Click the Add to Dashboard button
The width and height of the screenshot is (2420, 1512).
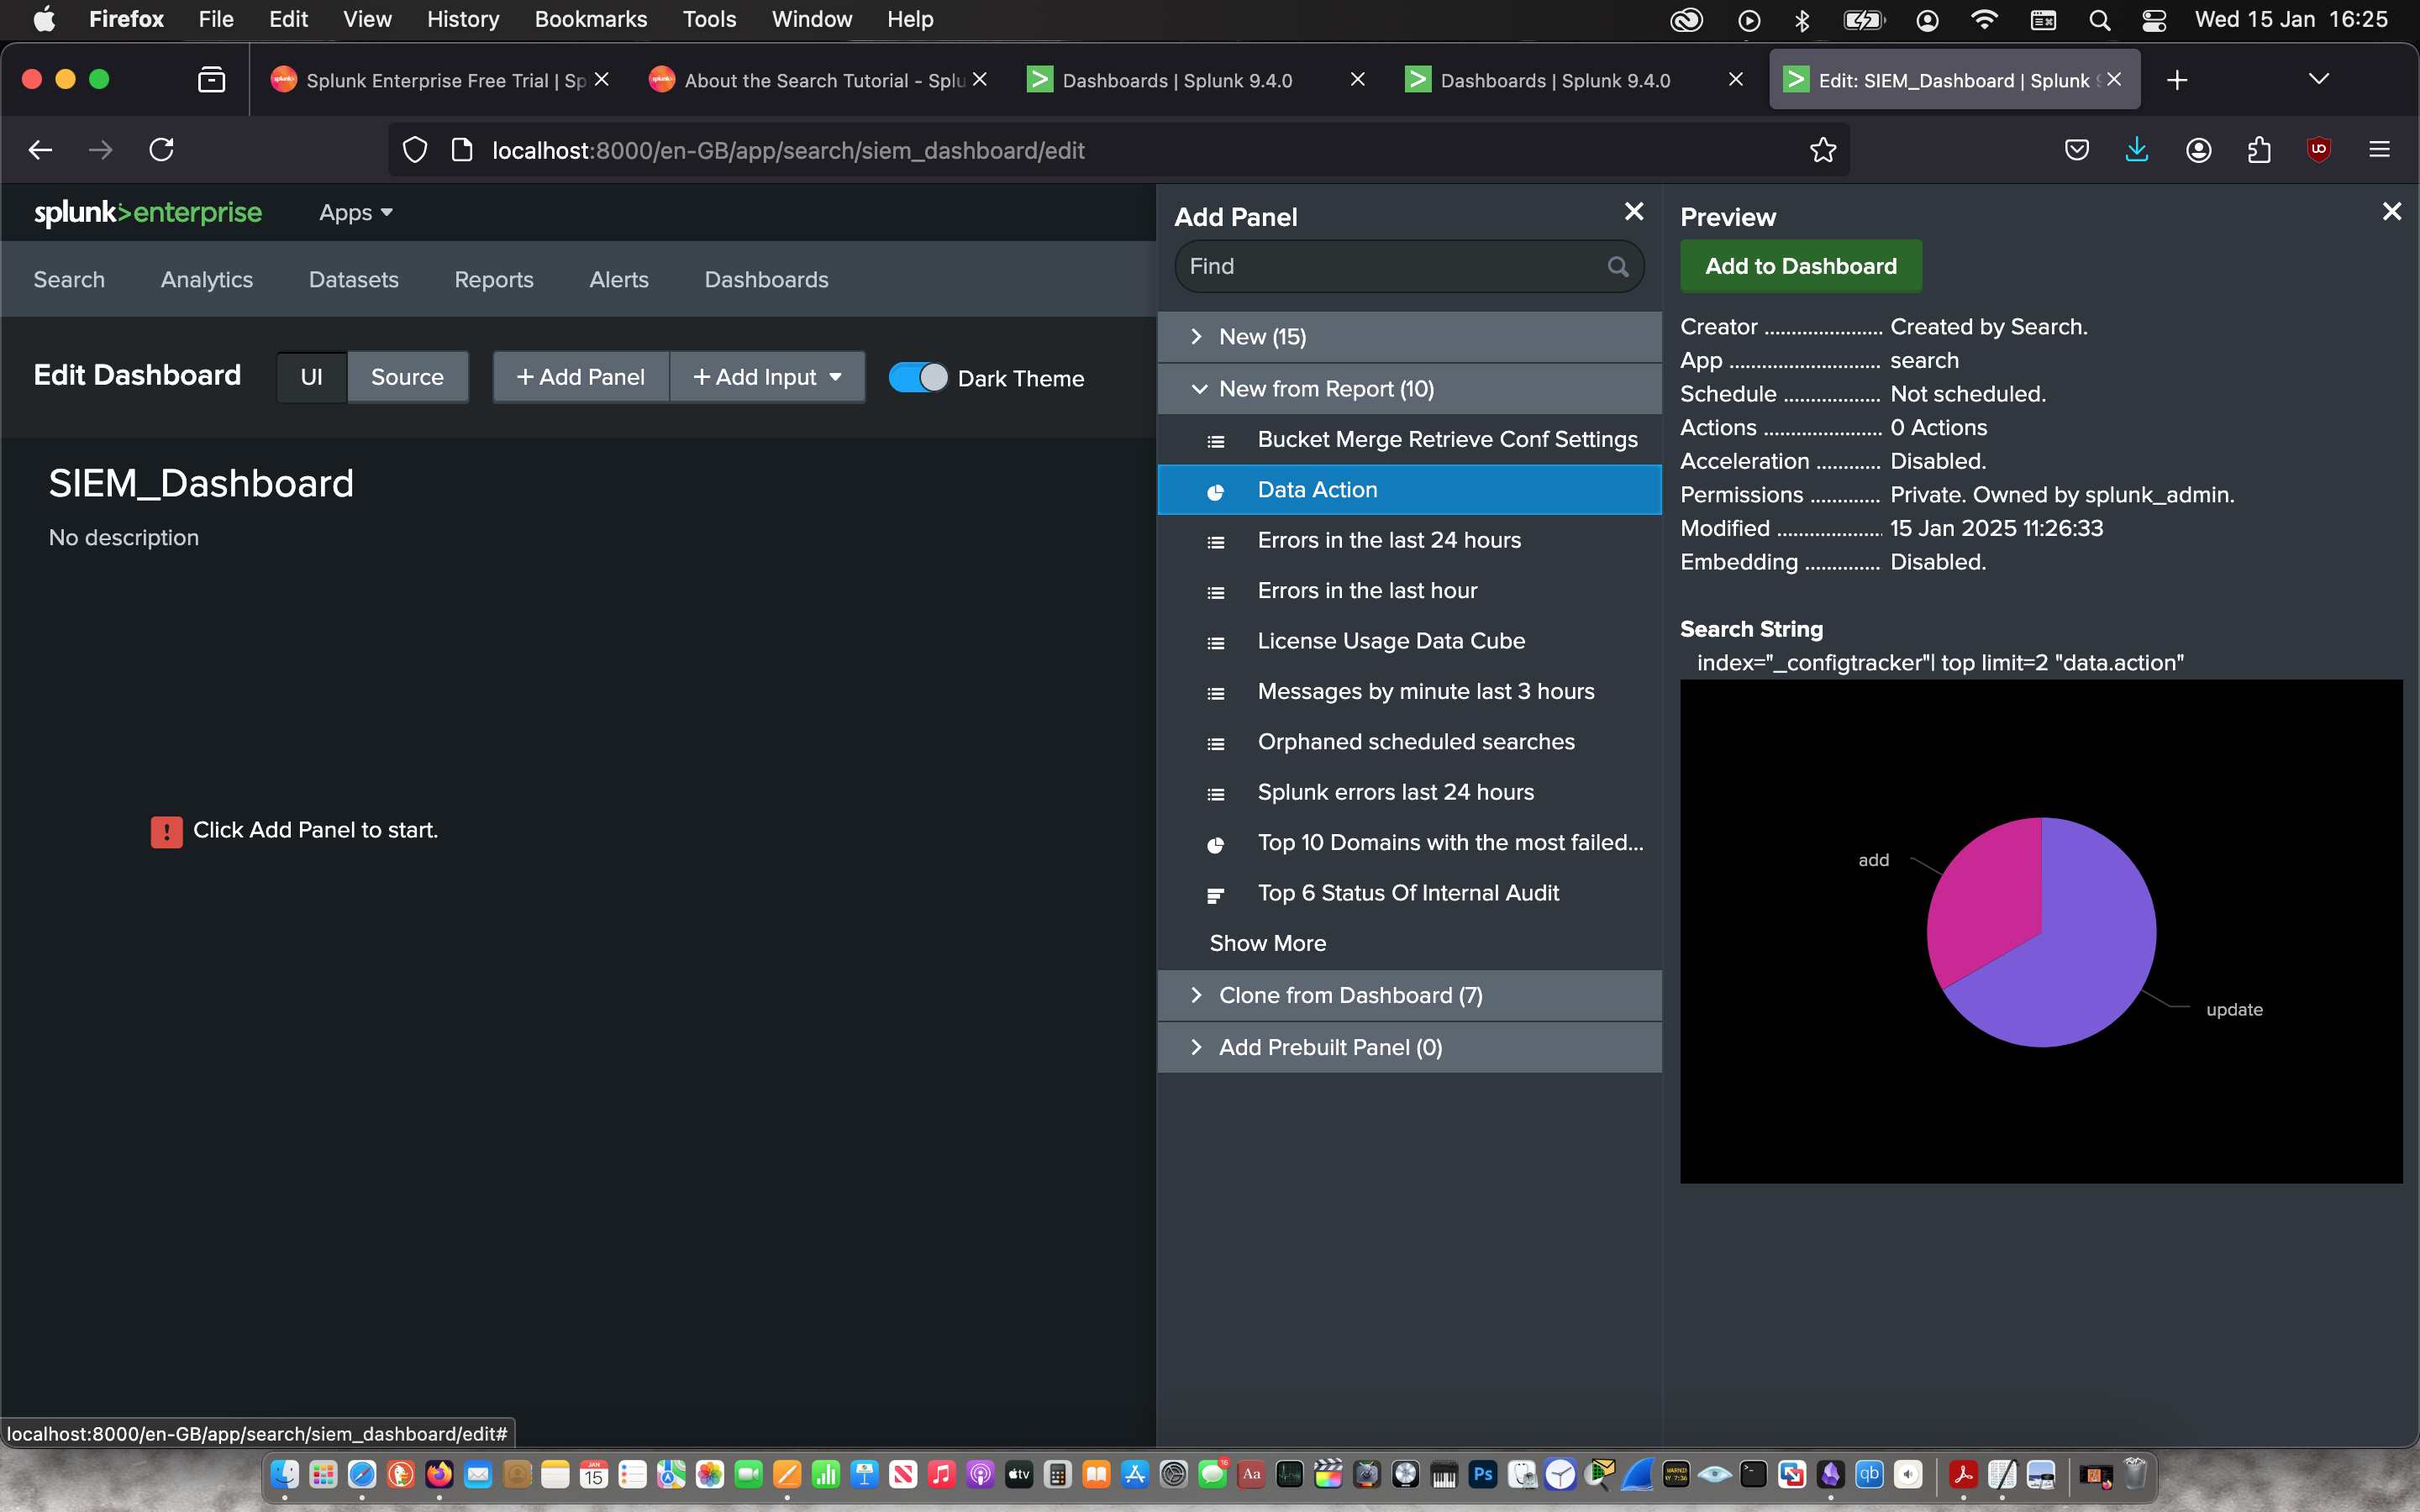(1800, 266)
